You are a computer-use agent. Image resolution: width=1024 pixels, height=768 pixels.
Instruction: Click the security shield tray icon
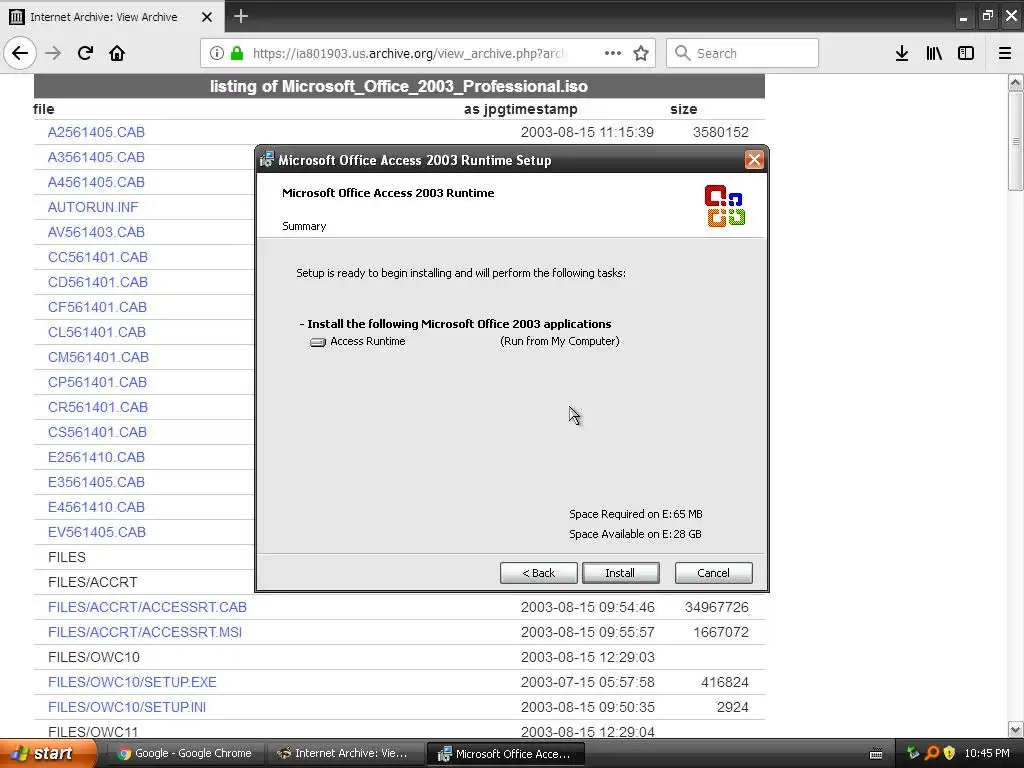point(950,753)
